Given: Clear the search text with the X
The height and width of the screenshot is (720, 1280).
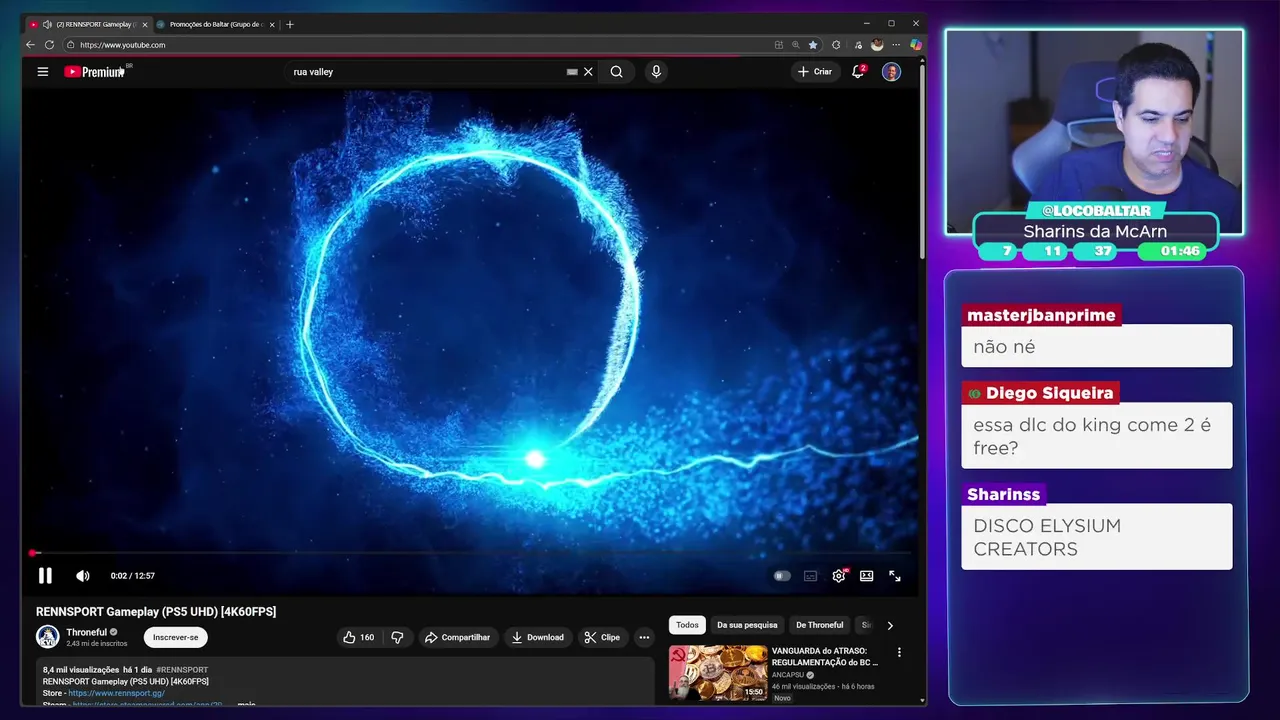Looking at the screenshot, I should click(588, 72).
